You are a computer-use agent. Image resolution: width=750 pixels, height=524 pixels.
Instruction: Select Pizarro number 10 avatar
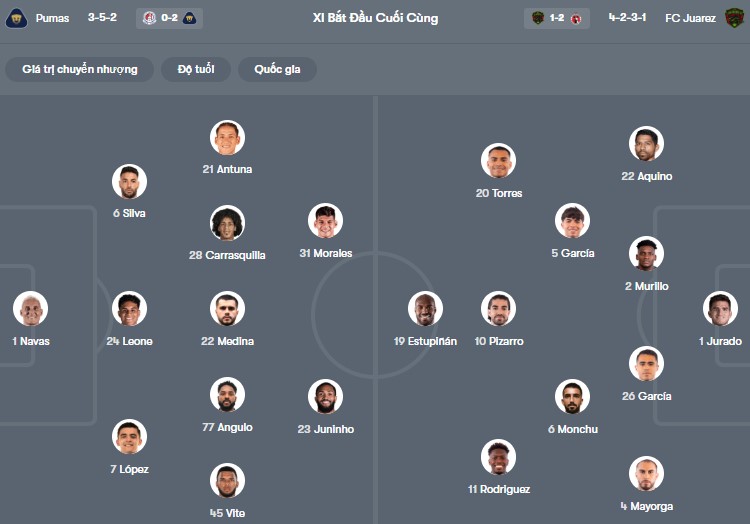(x=499, y=309)
